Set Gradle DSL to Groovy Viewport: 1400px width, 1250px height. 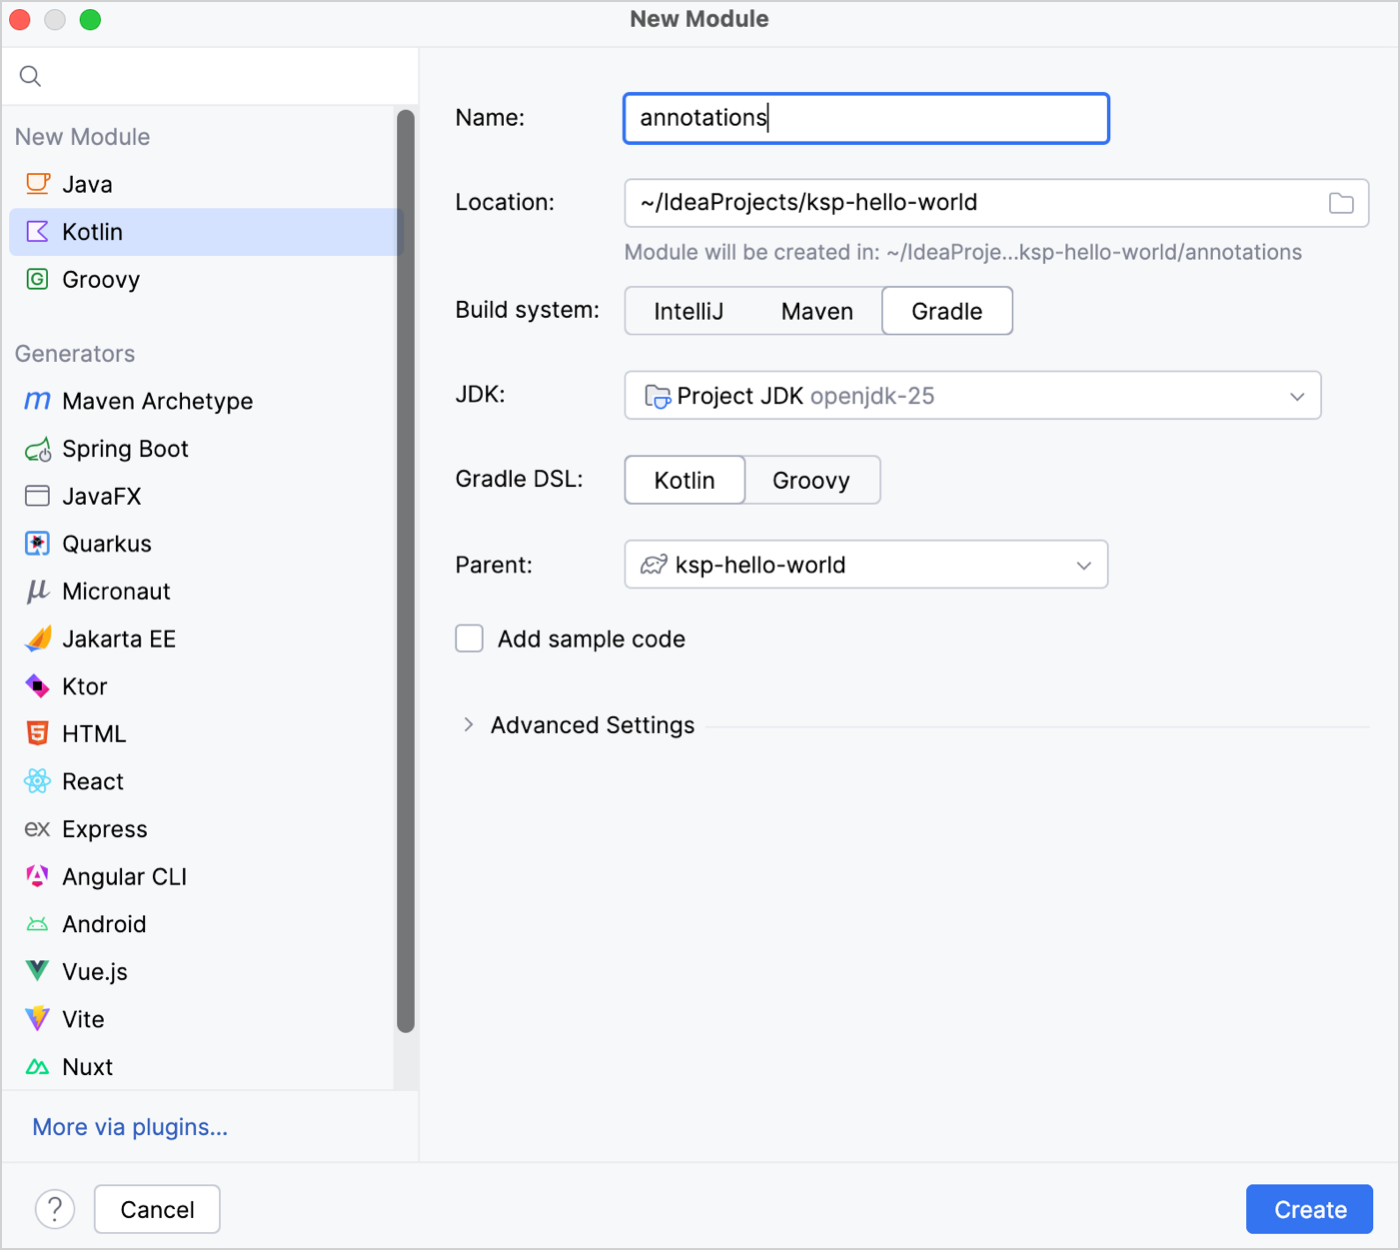[x=811, y=479]
